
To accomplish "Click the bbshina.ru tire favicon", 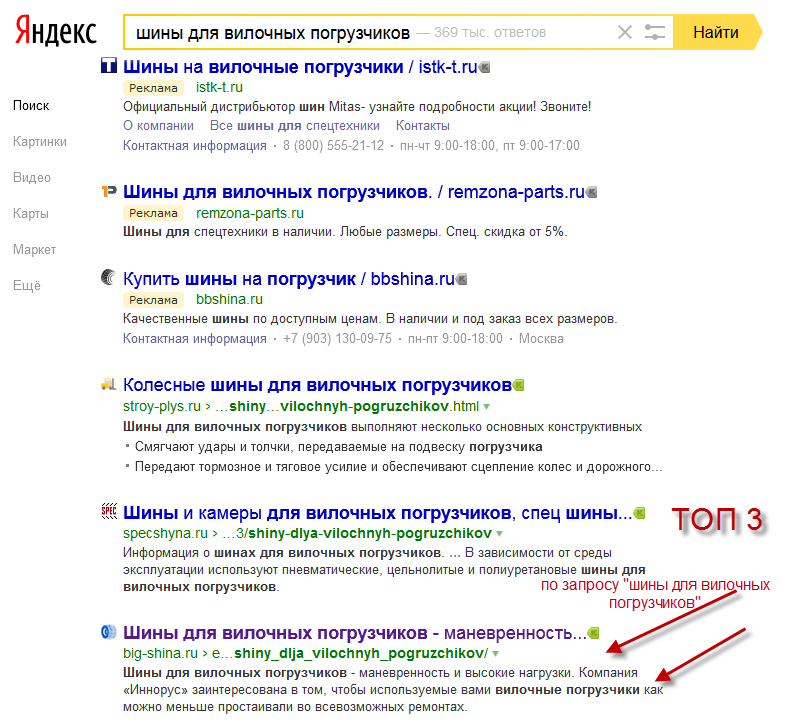I will (109, 277).
